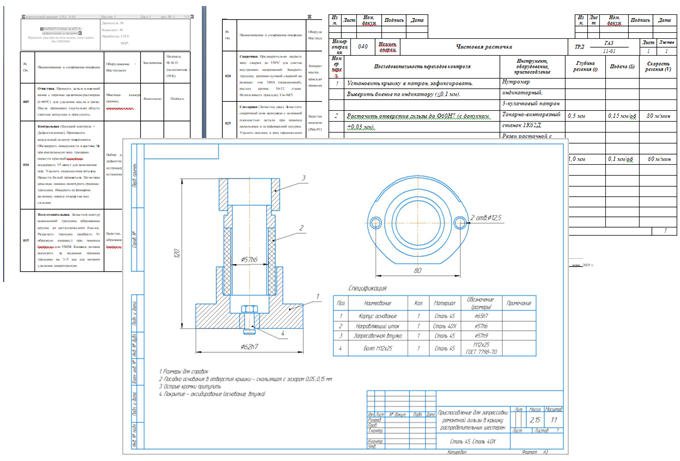Screen dimensions: 680x461
Task: Select position callout '3' on section view
Action: click(304, 178)
